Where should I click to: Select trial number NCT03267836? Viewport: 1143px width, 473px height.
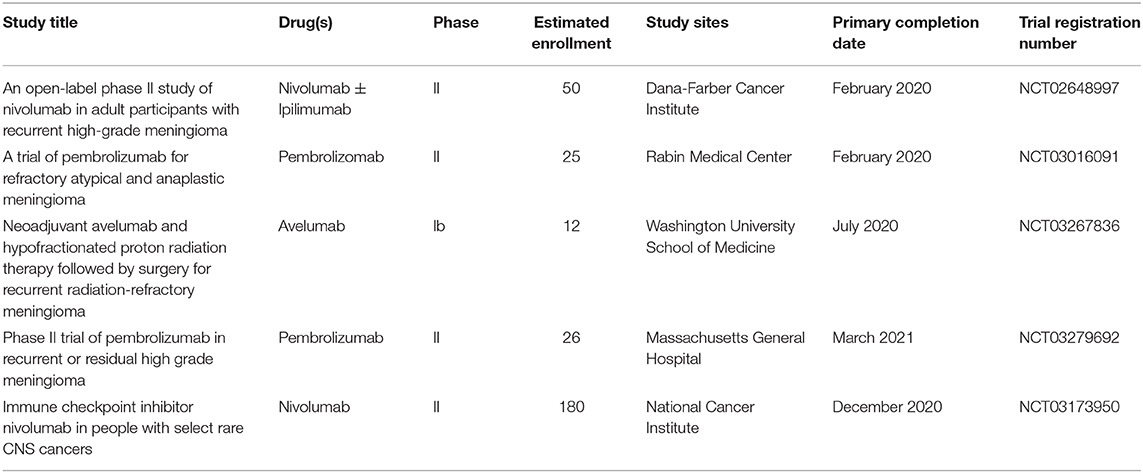1068,225
